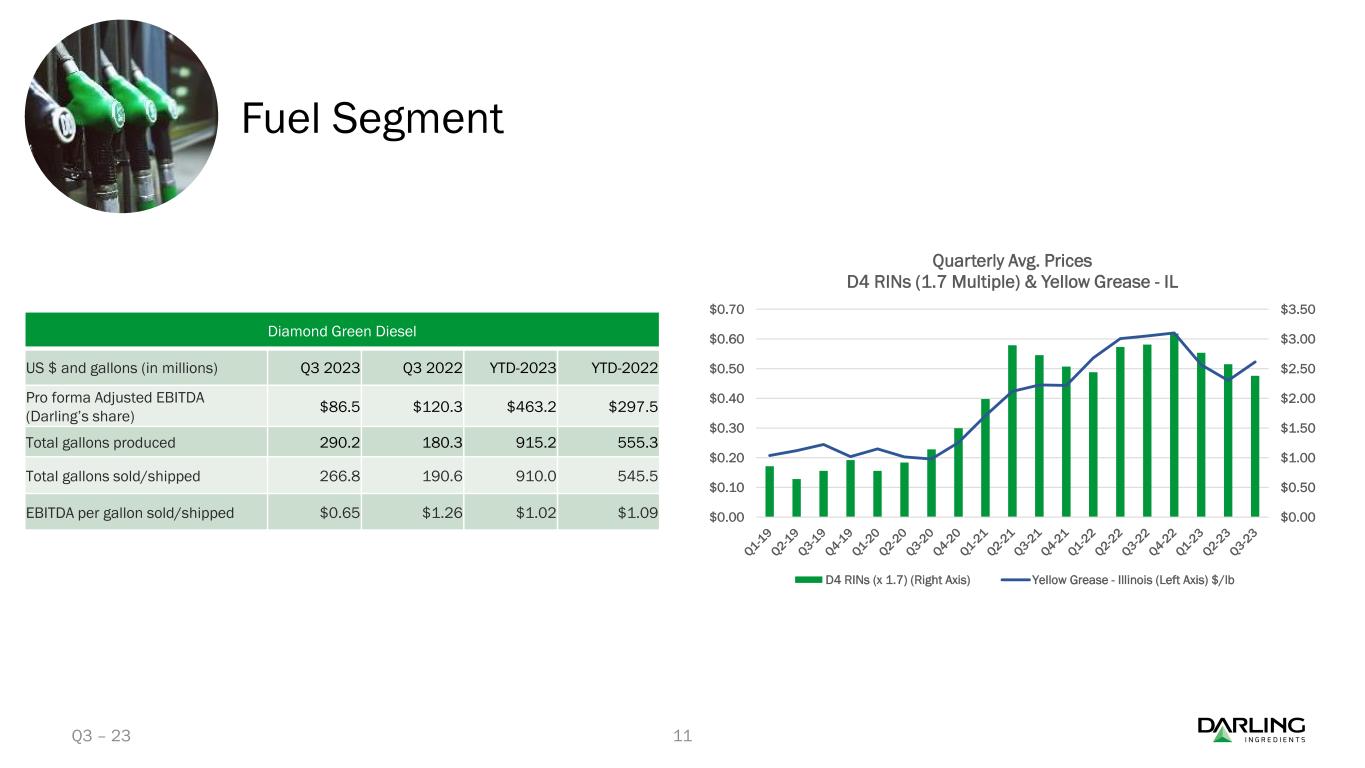This screenshot has height=768, width=1365.
Task: Click the $0.70 left axis label
Action: [727, 309]
